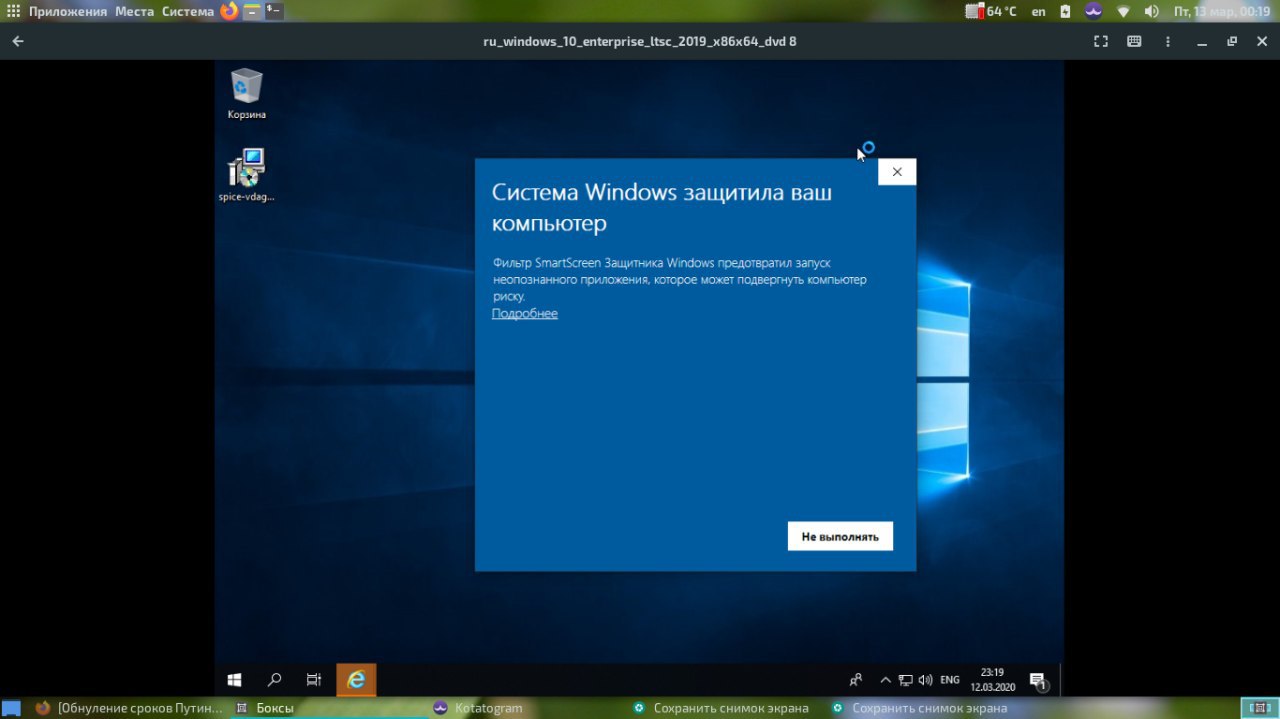The height and width of the screenshot is (719, 1280).
Task: Open the network indicator in top panel
Action: [1123, 11]
